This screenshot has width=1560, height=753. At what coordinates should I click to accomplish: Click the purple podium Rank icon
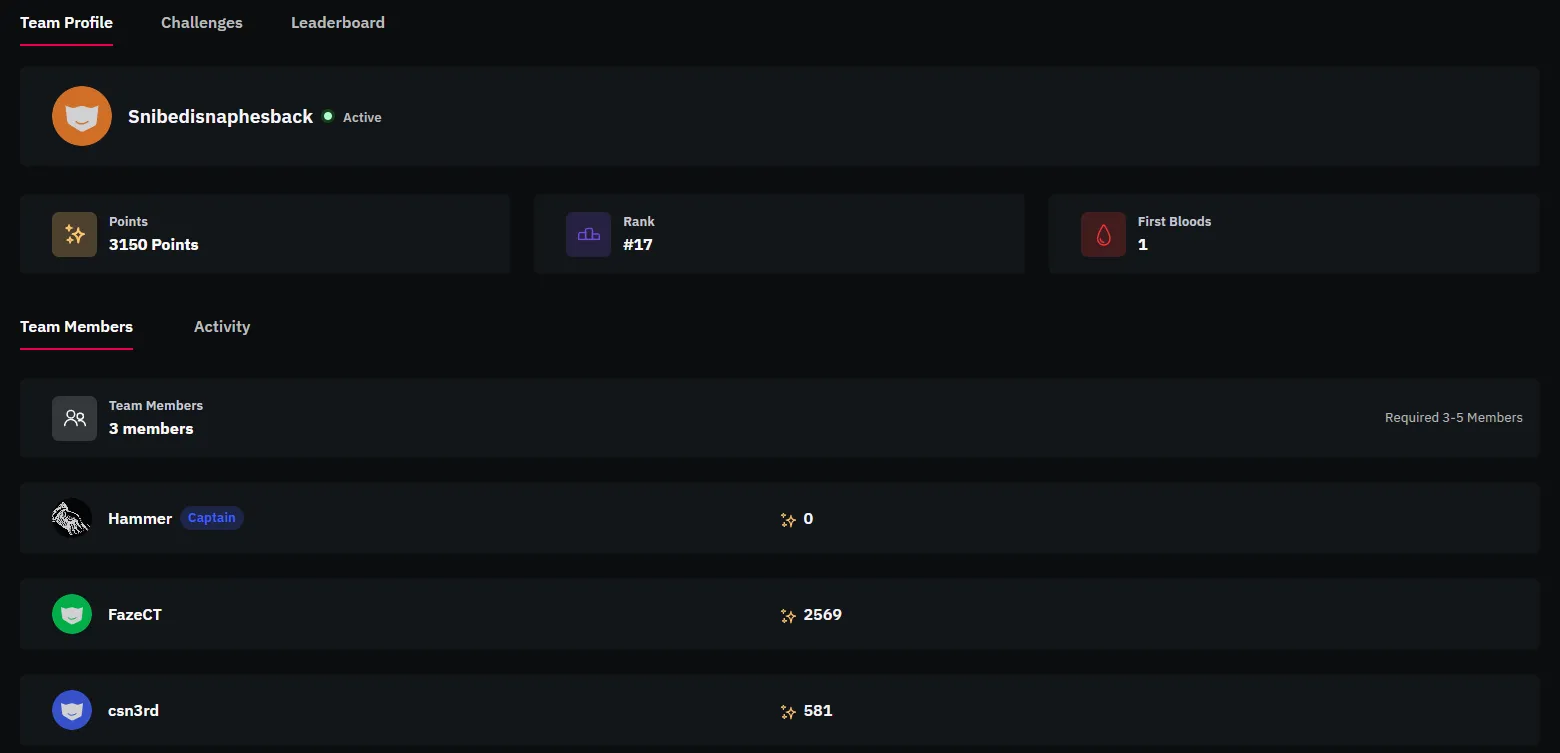(589, 234)
